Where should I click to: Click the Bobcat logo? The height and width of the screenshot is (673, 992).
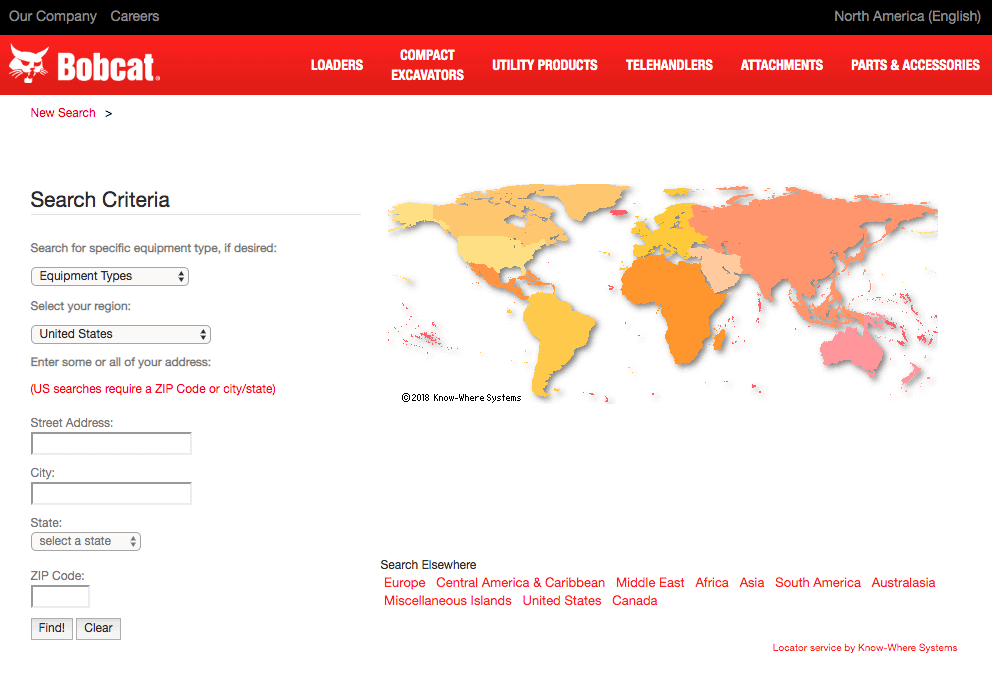click(x=84, y=65)
